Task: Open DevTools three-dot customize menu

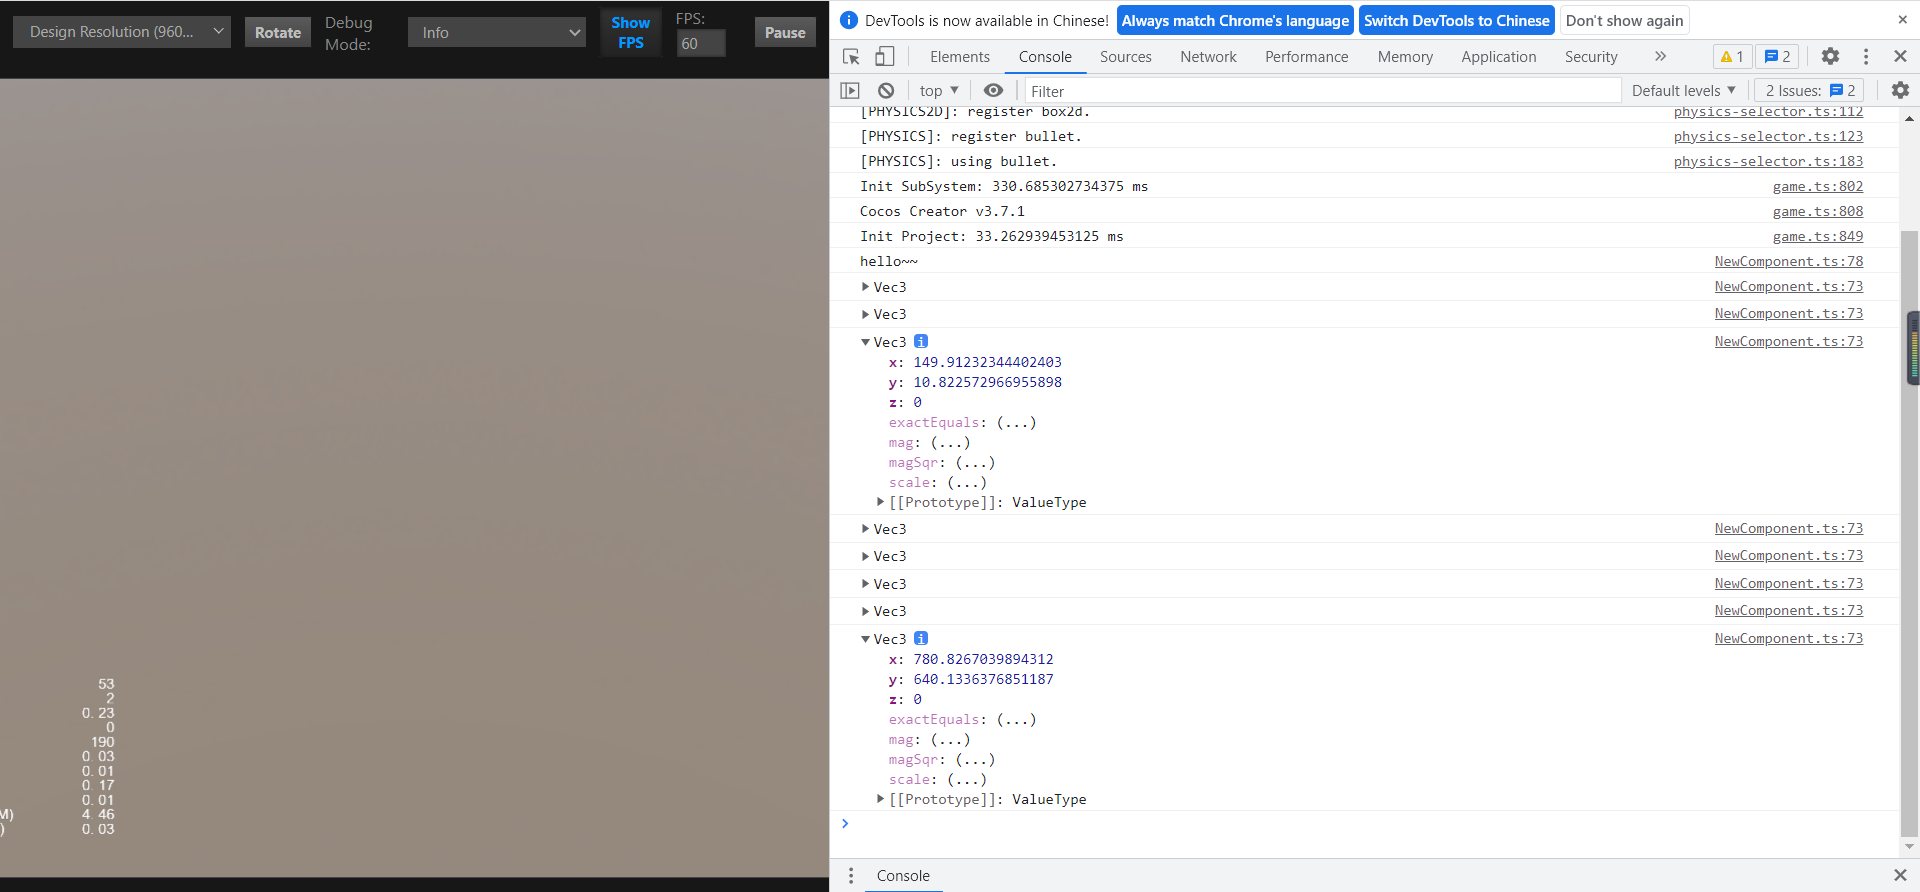Action: tap(1865, 57)
